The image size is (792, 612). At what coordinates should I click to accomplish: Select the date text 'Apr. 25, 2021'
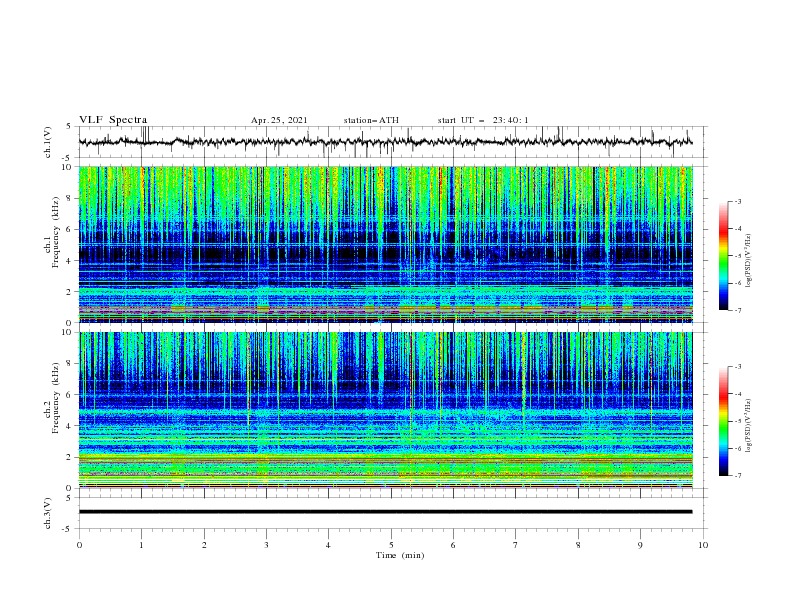click(279, 120)
